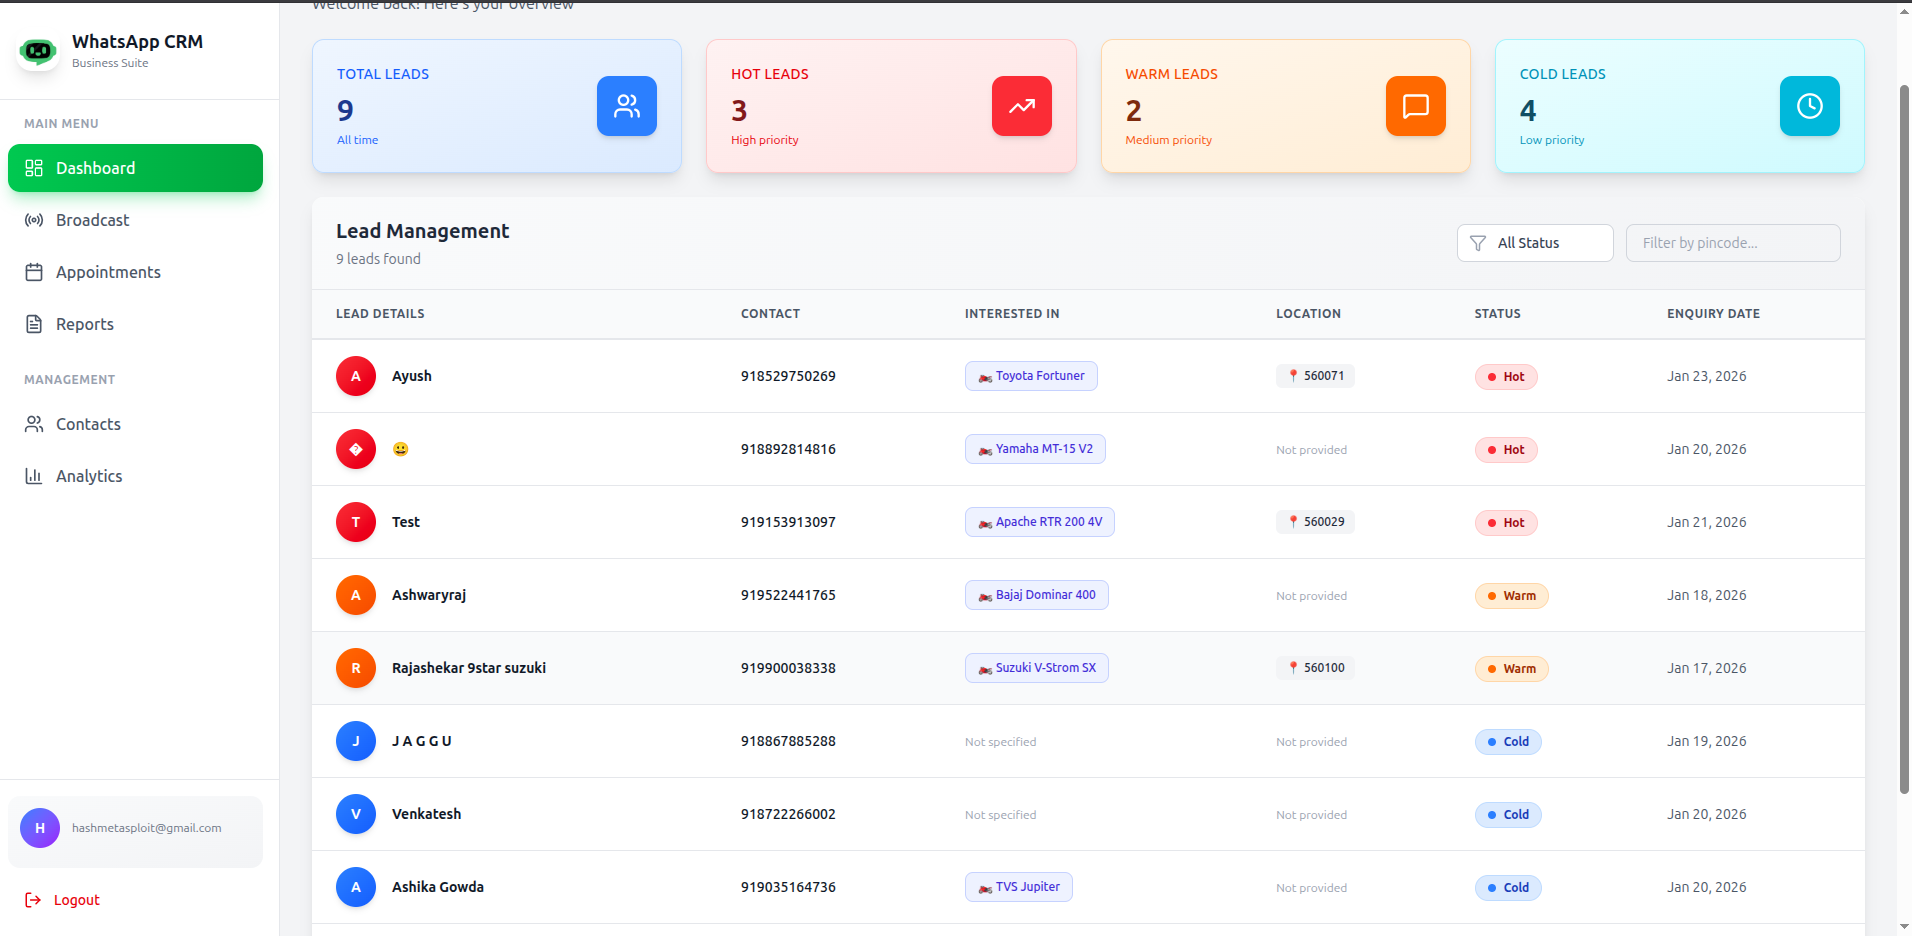This screenshot has height=936, width=1912.
Task: Open the All Status filter dropdown
Action: (x=1535, y=243)
